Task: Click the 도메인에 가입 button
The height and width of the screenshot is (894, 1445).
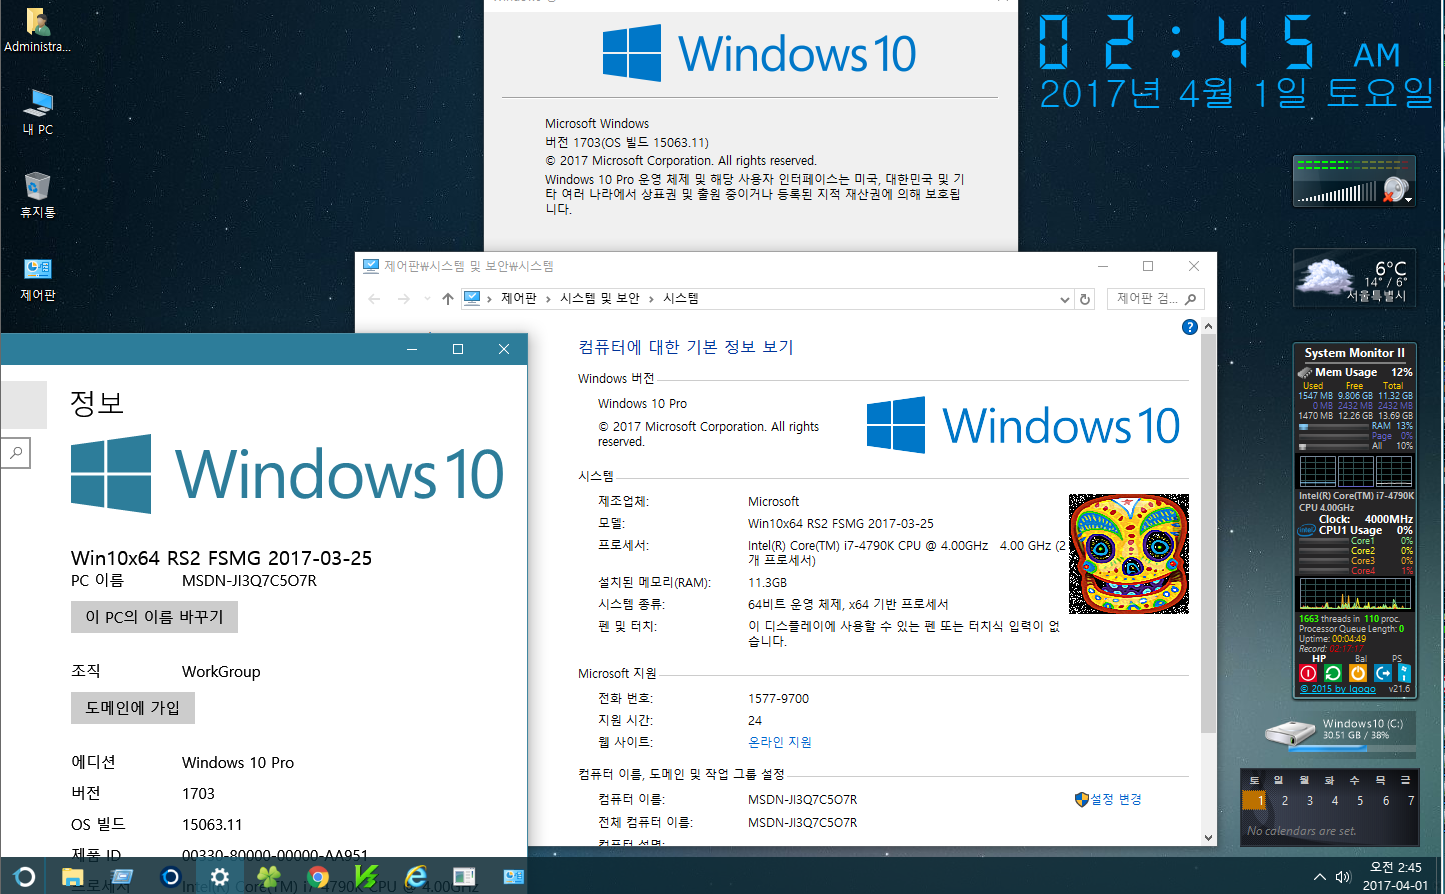Action: (x=133, y=708)
